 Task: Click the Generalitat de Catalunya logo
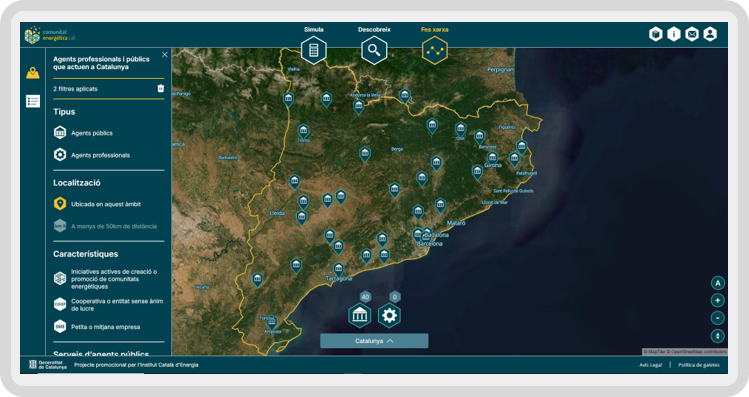48,365
